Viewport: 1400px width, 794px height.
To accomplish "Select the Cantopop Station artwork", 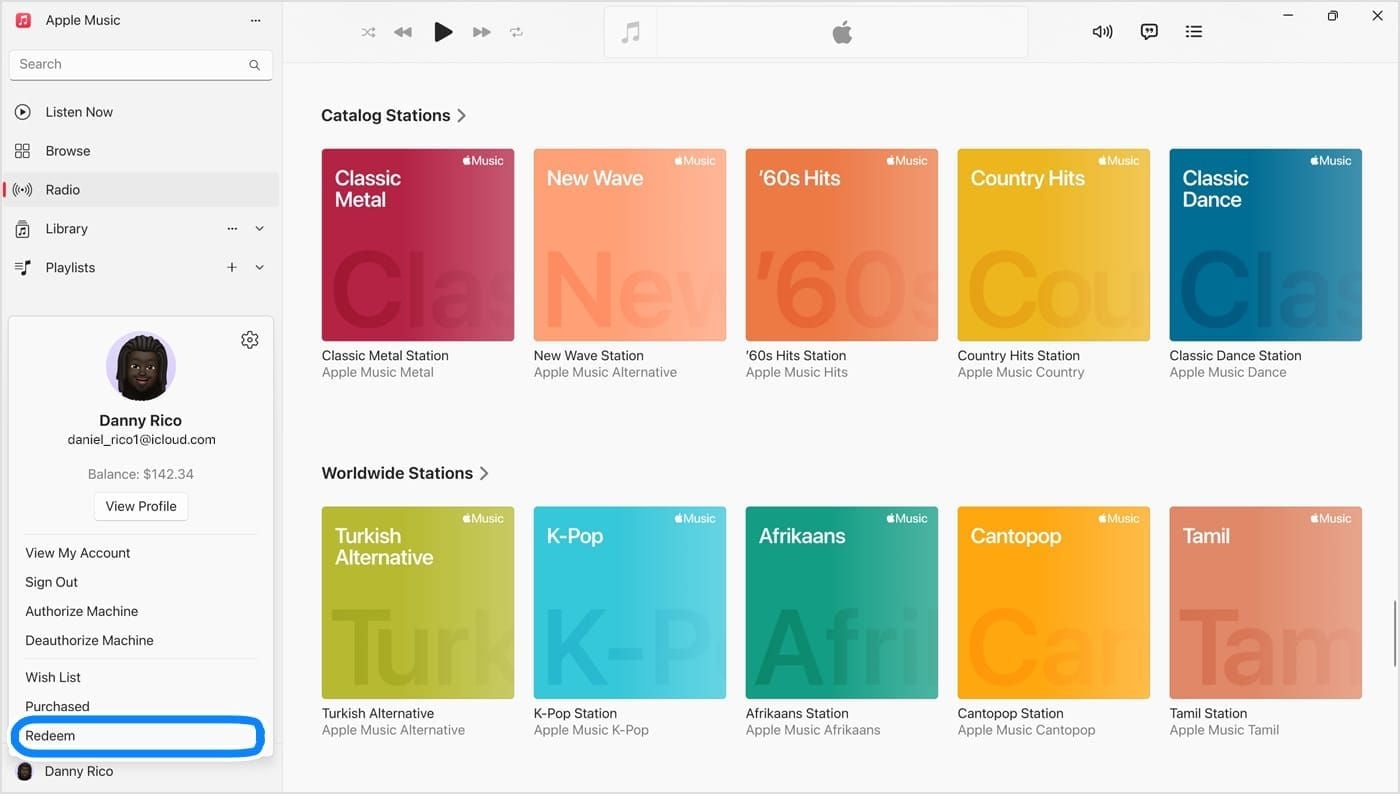I will tap(1053, 603).
